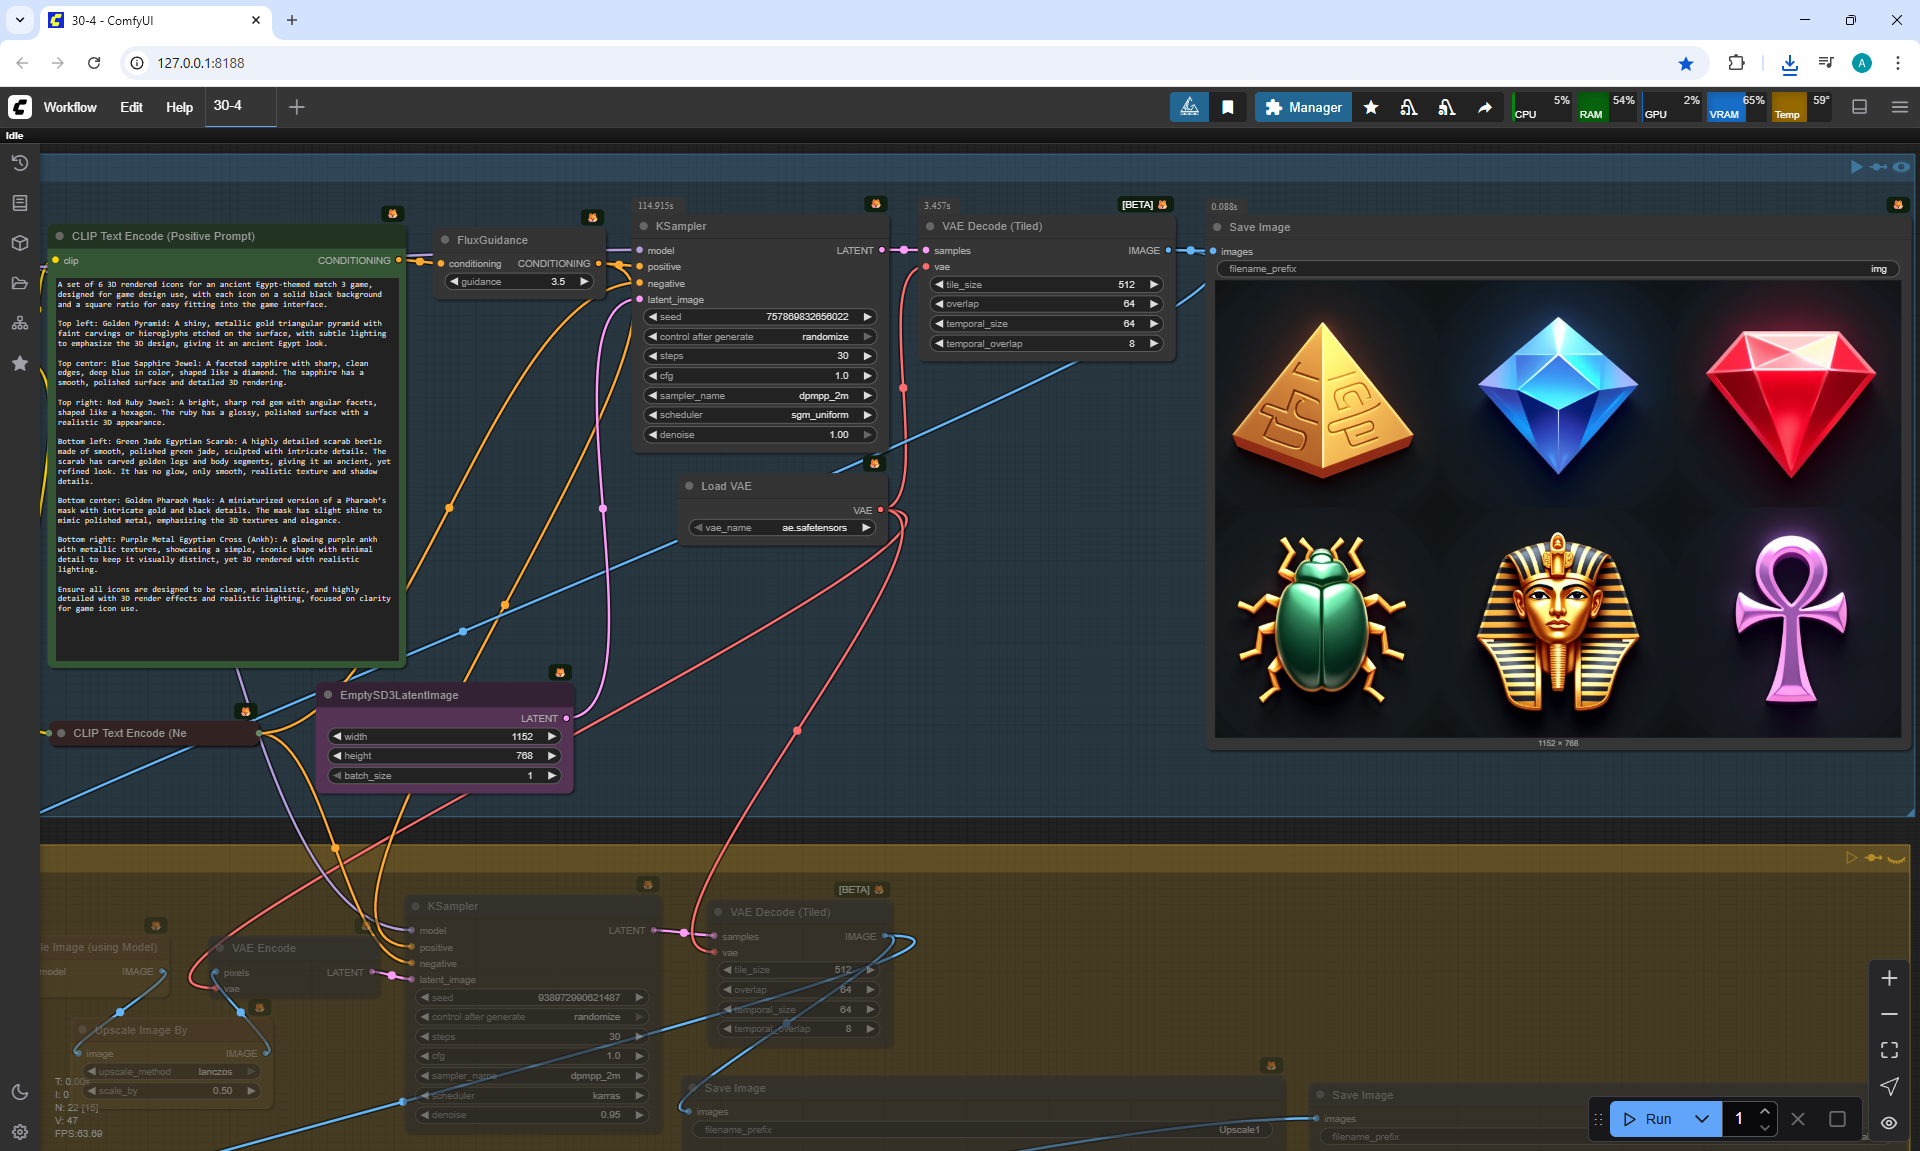Open the workflows folder sidebar icon
The image size is (1920, 1151).
(20, 283)
